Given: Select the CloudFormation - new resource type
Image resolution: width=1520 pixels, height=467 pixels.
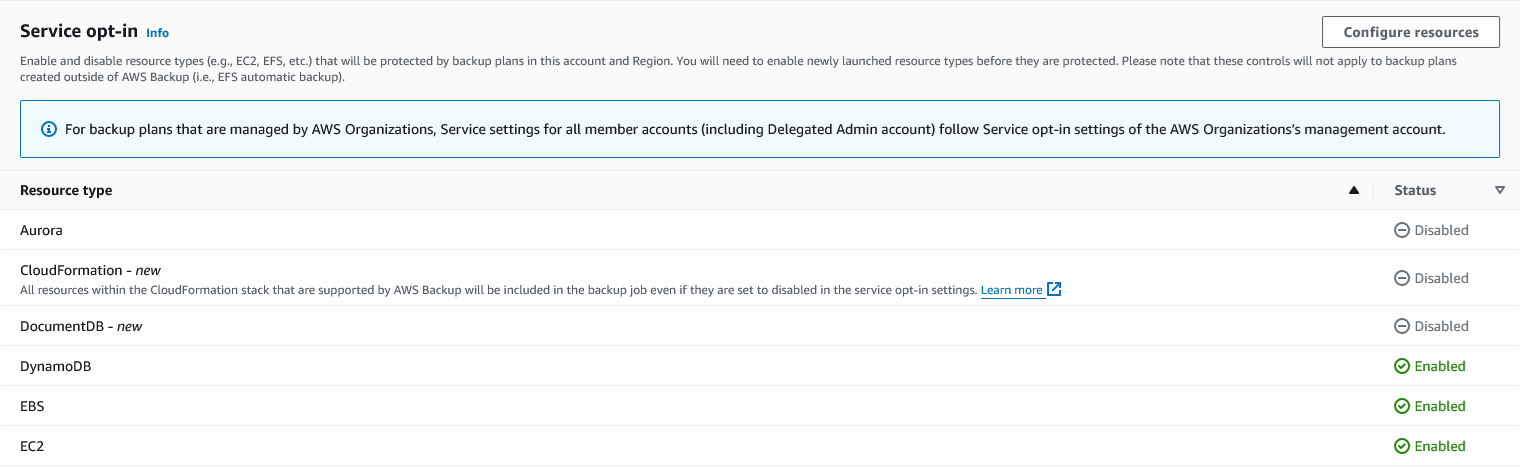Looking at the screenshot, I should (x=90, y=270).
